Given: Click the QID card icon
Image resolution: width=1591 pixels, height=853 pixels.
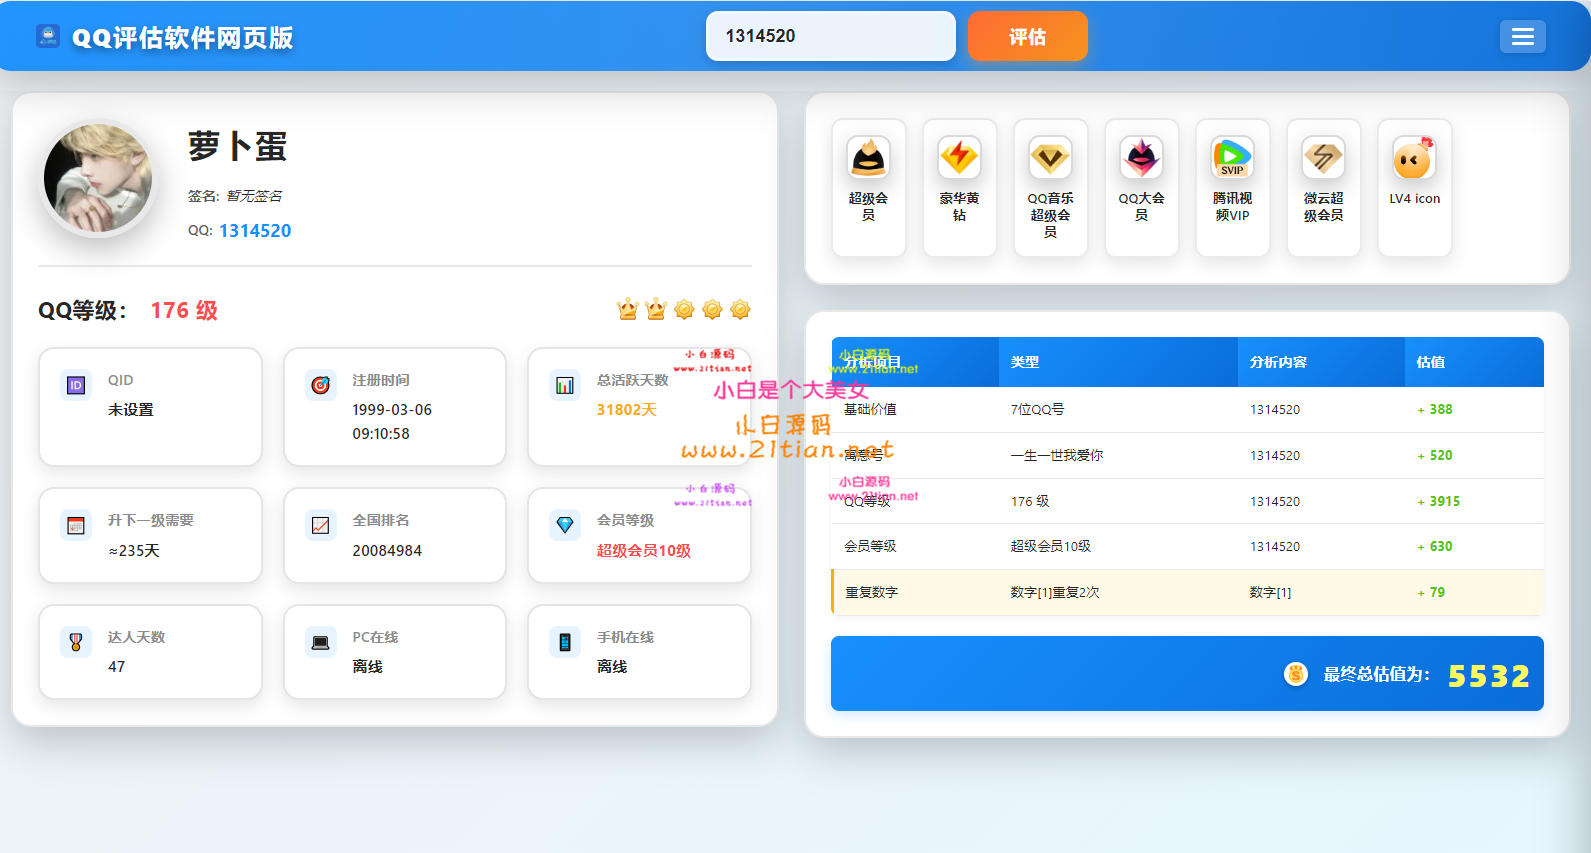Looking at the screenshot, I should pyautogui.click(x=76, y=385).
